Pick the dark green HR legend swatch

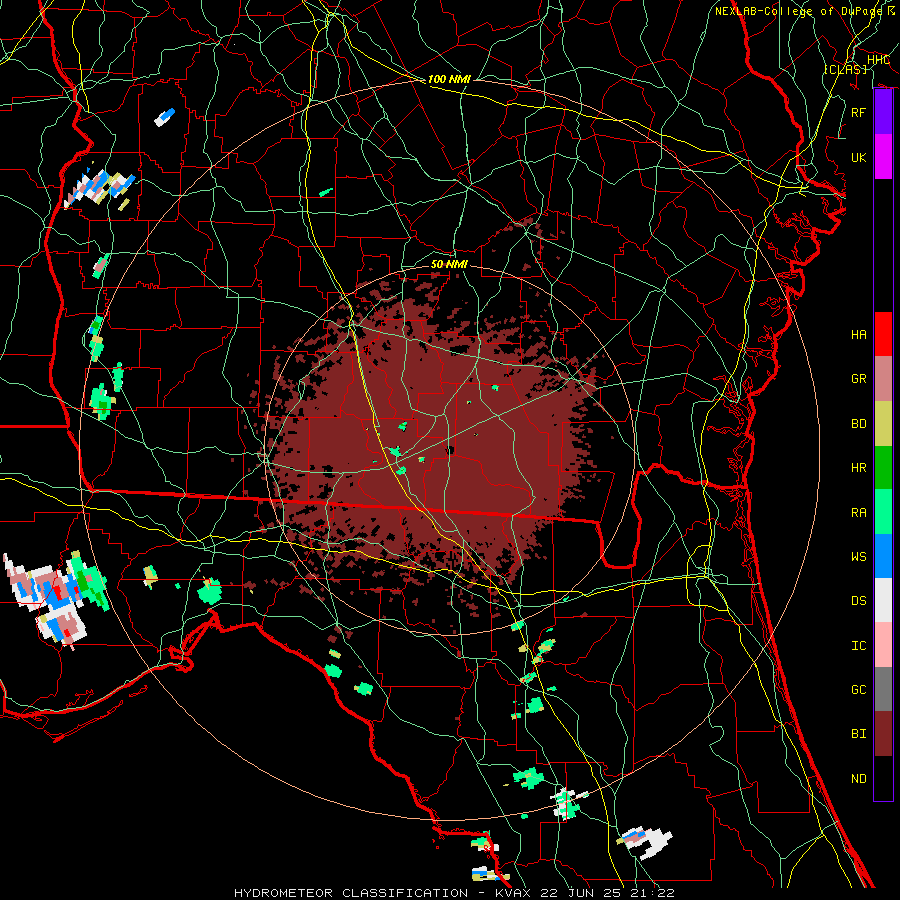(x=883, y=467)
